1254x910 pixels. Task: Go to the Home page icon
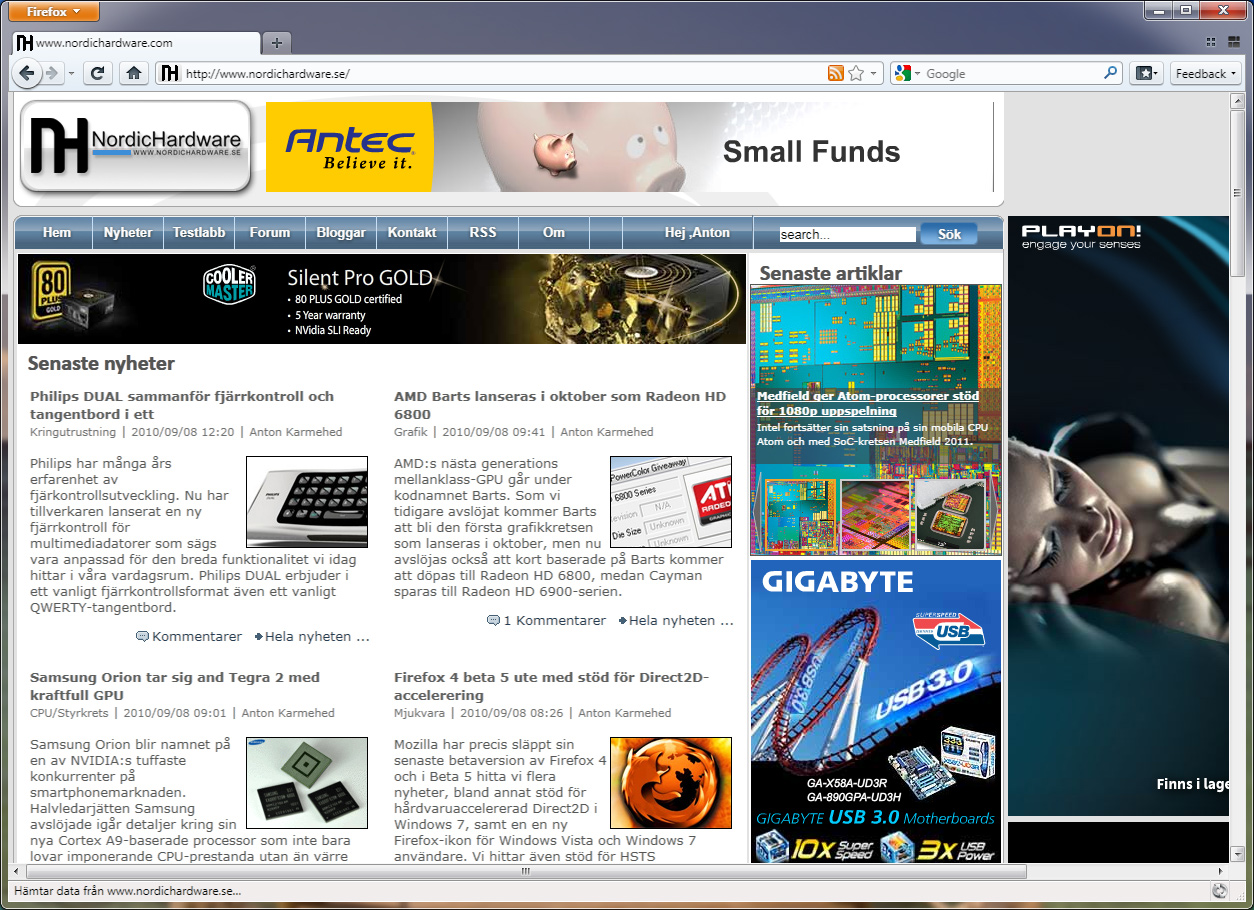click(133, 73)
